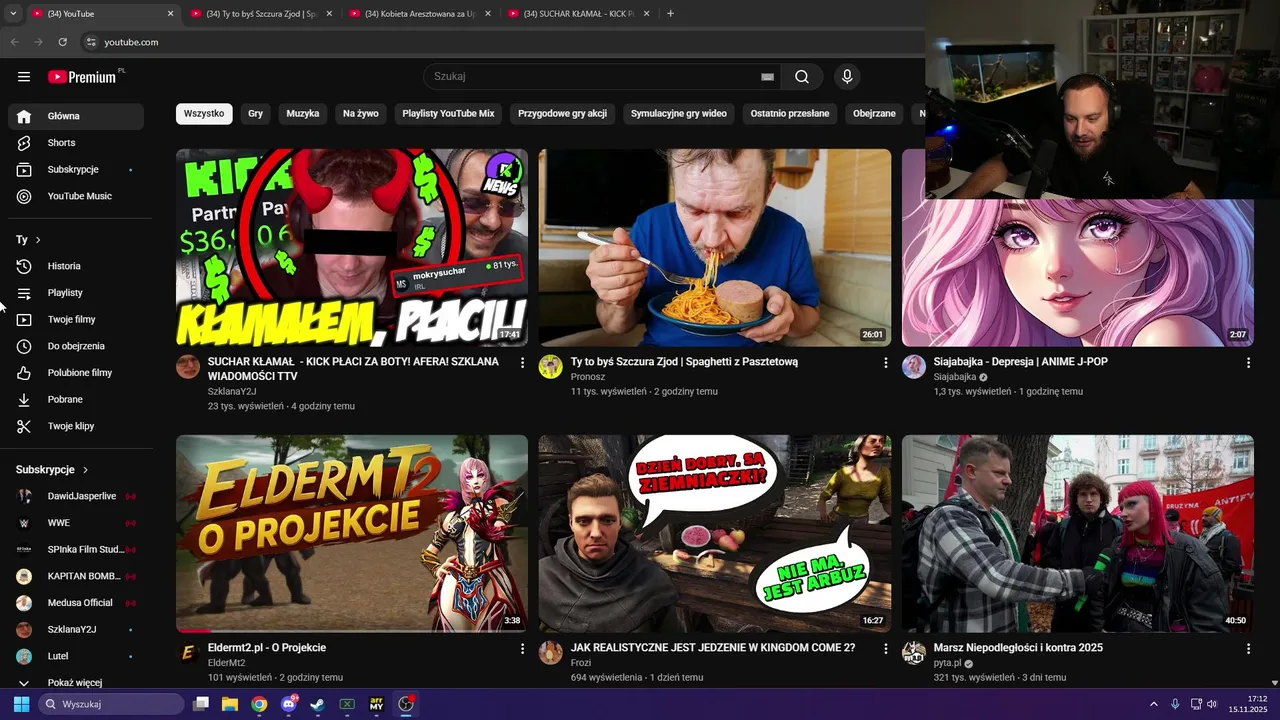Open Do obejrzenia watch later list

tap(76, 346)
